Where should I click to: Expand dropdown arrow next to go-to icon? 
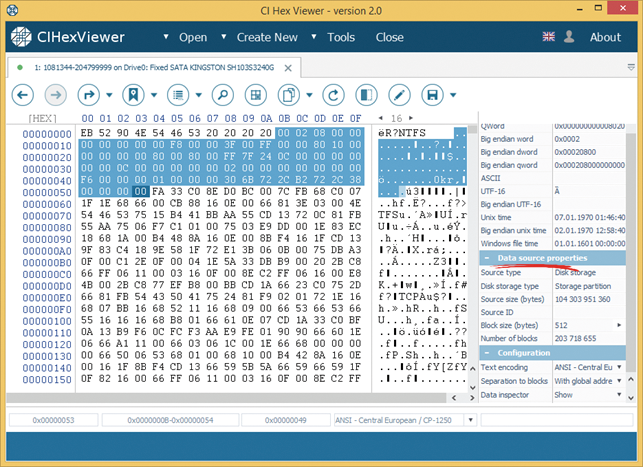pyautogui.click(x=109, y=95)
